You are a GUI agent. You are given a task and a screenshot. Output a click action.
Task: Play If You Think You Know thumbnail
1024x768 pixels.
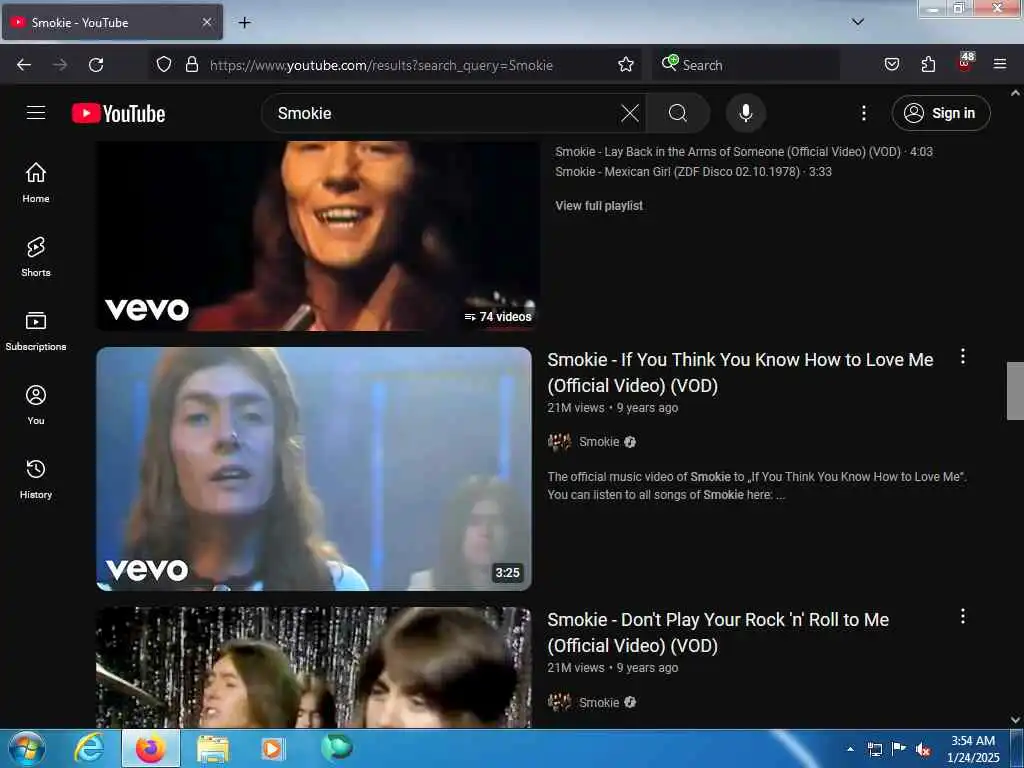click(x=314, y=469)
